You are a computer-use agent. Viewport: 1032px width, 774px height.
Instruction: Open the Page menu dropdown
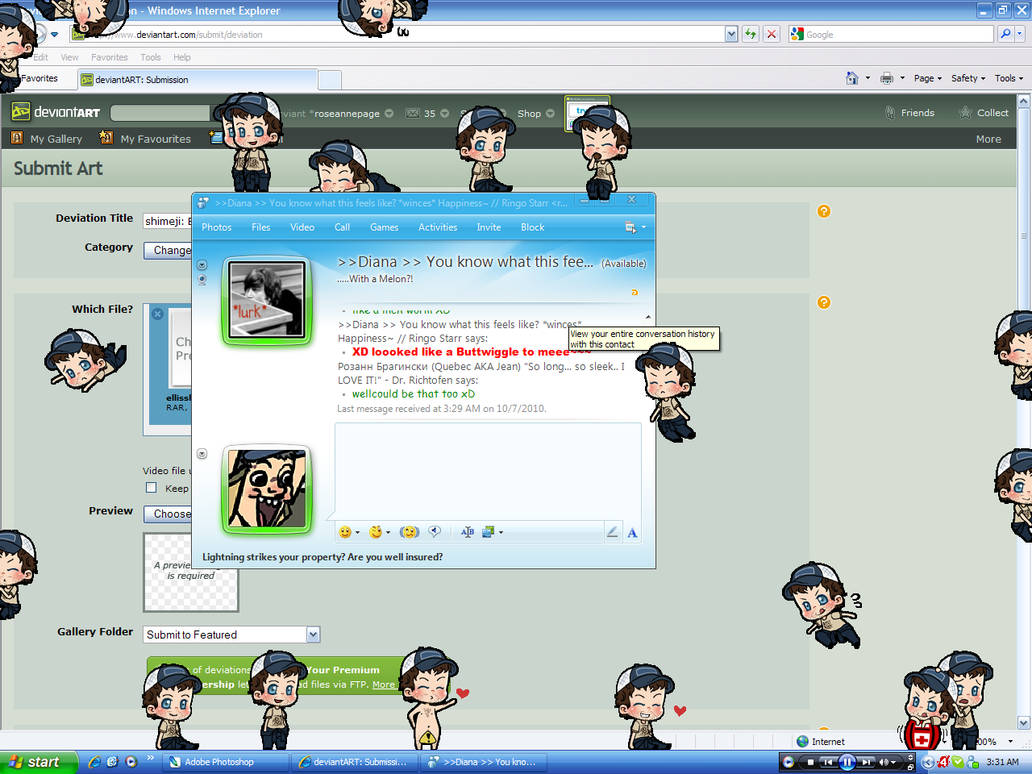(927, 78)
